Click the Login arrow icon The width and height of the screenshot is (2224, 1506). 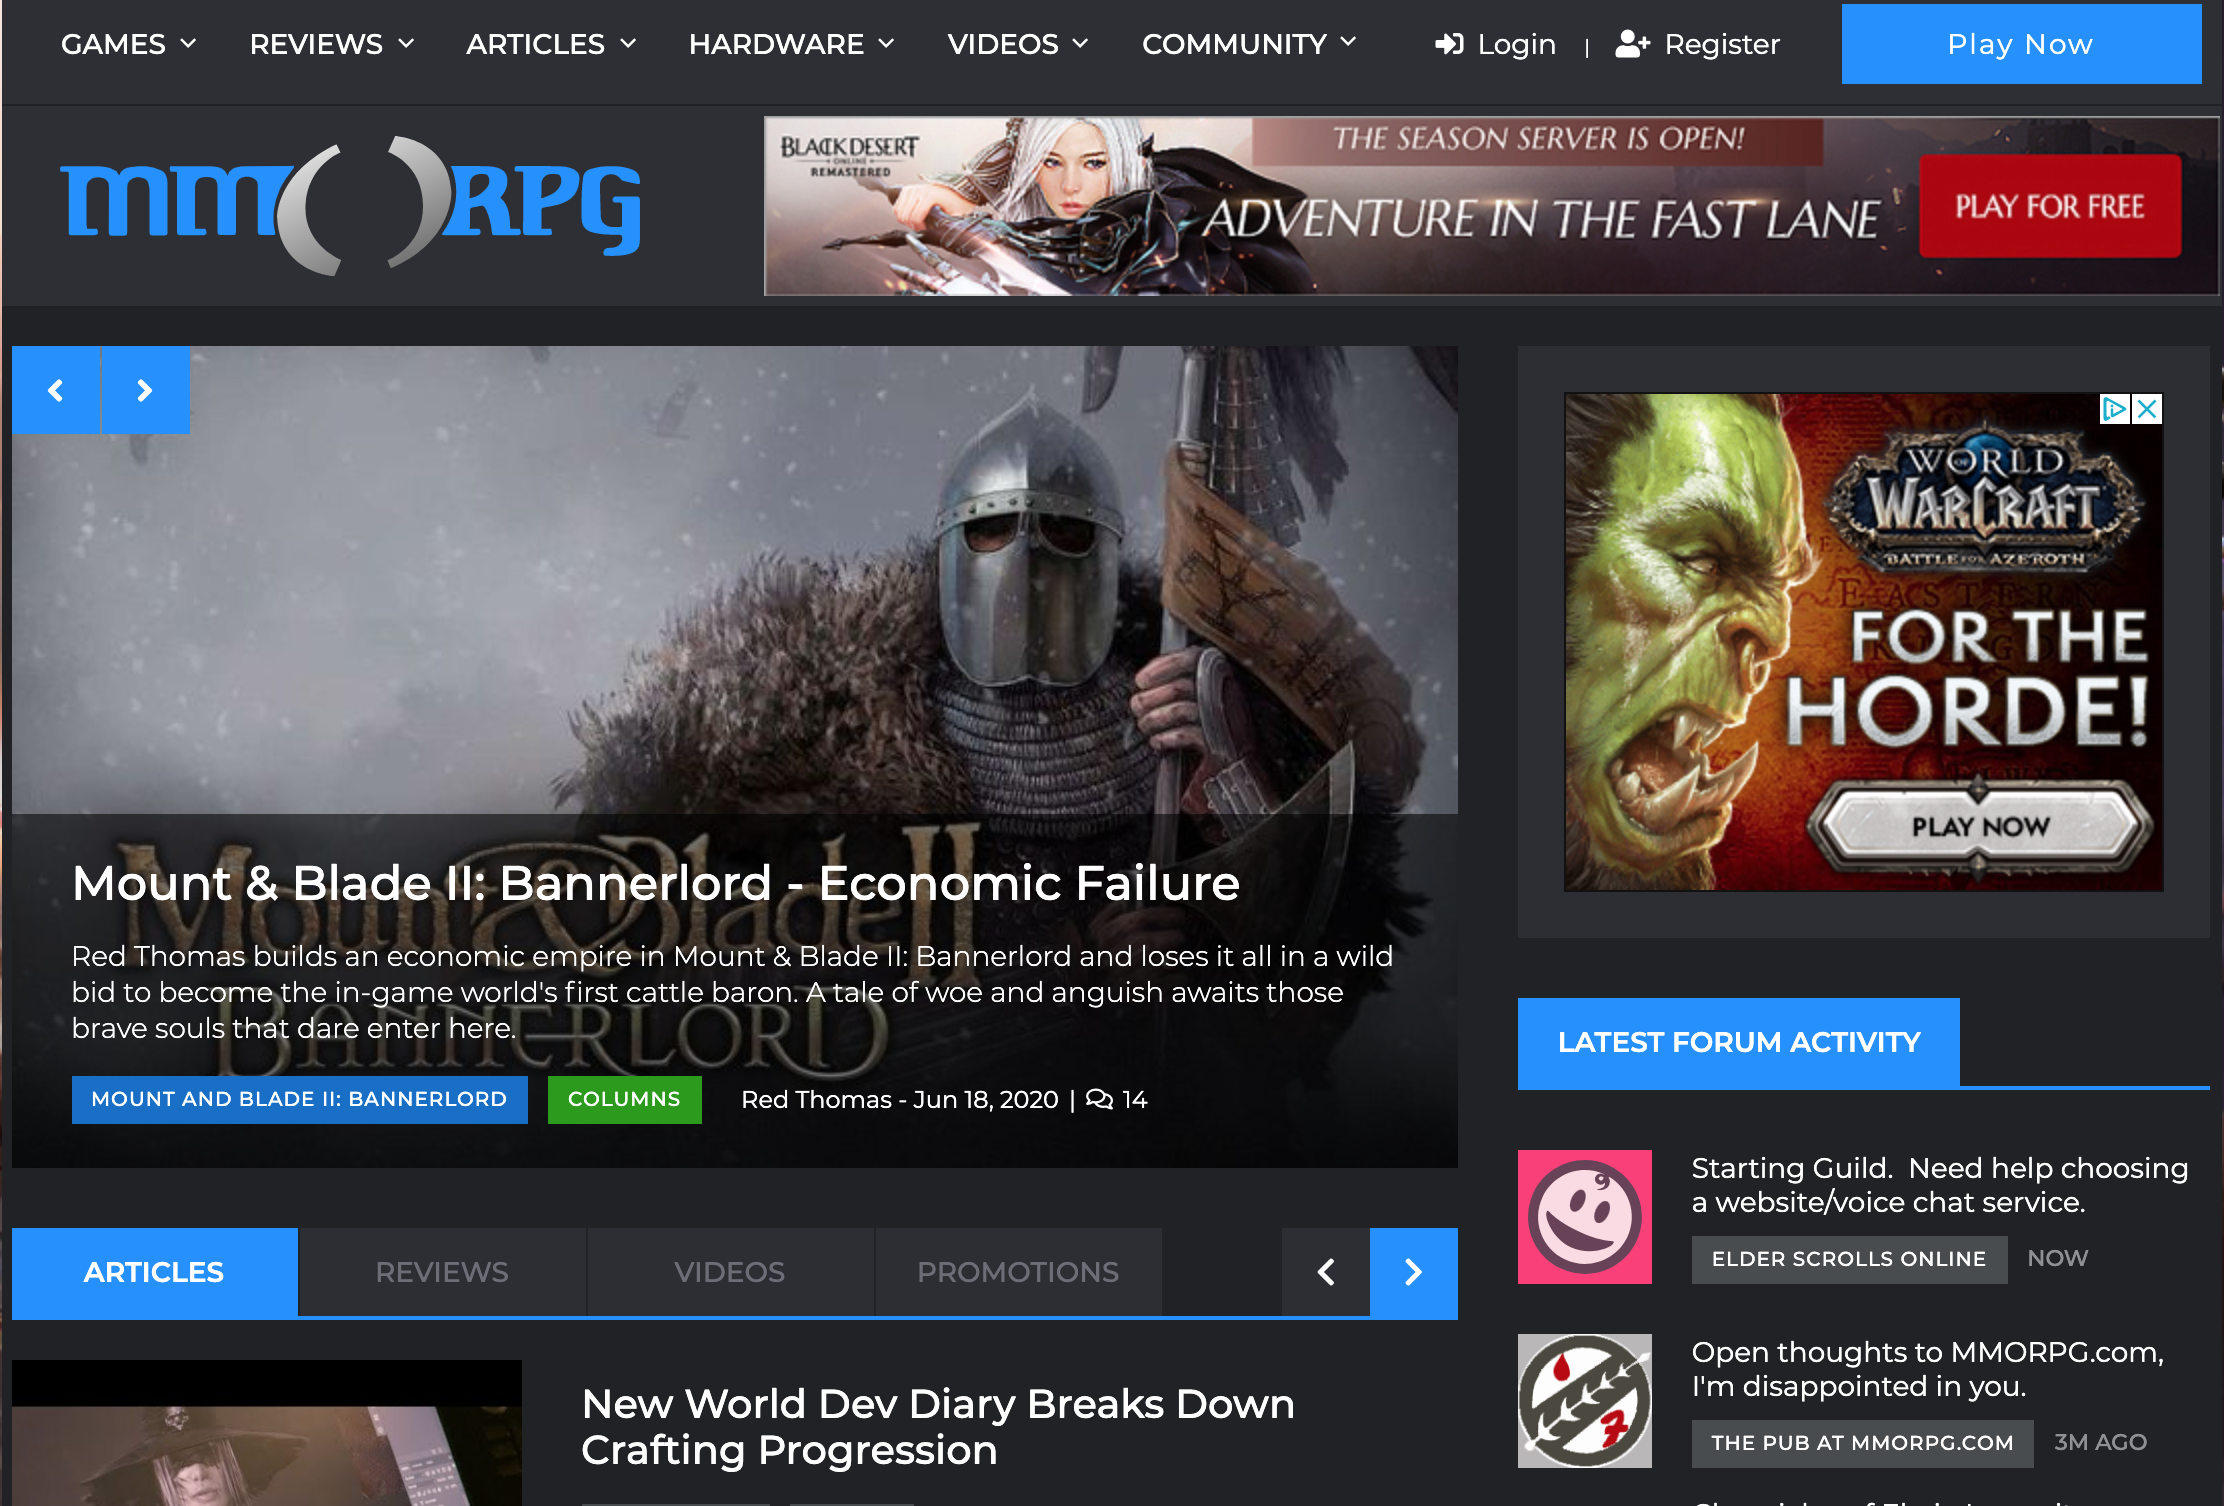click(1449, 44)
